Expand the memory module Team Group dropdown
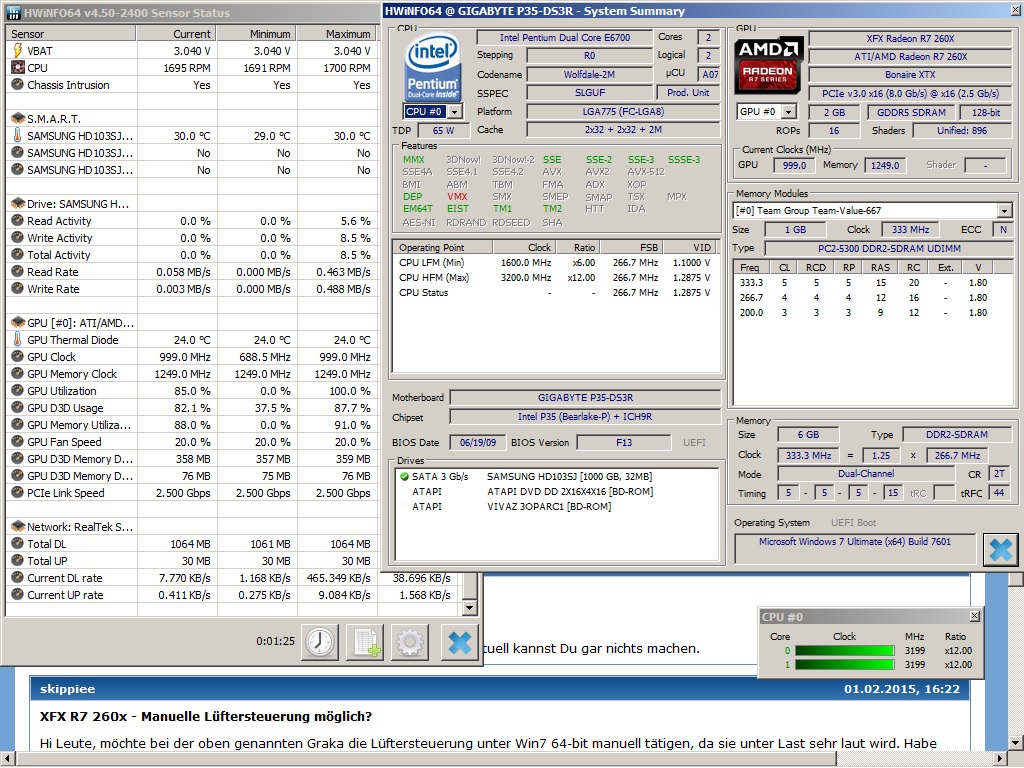Viewport: 1024px width, 768px height. click(x=1004, y=210)
